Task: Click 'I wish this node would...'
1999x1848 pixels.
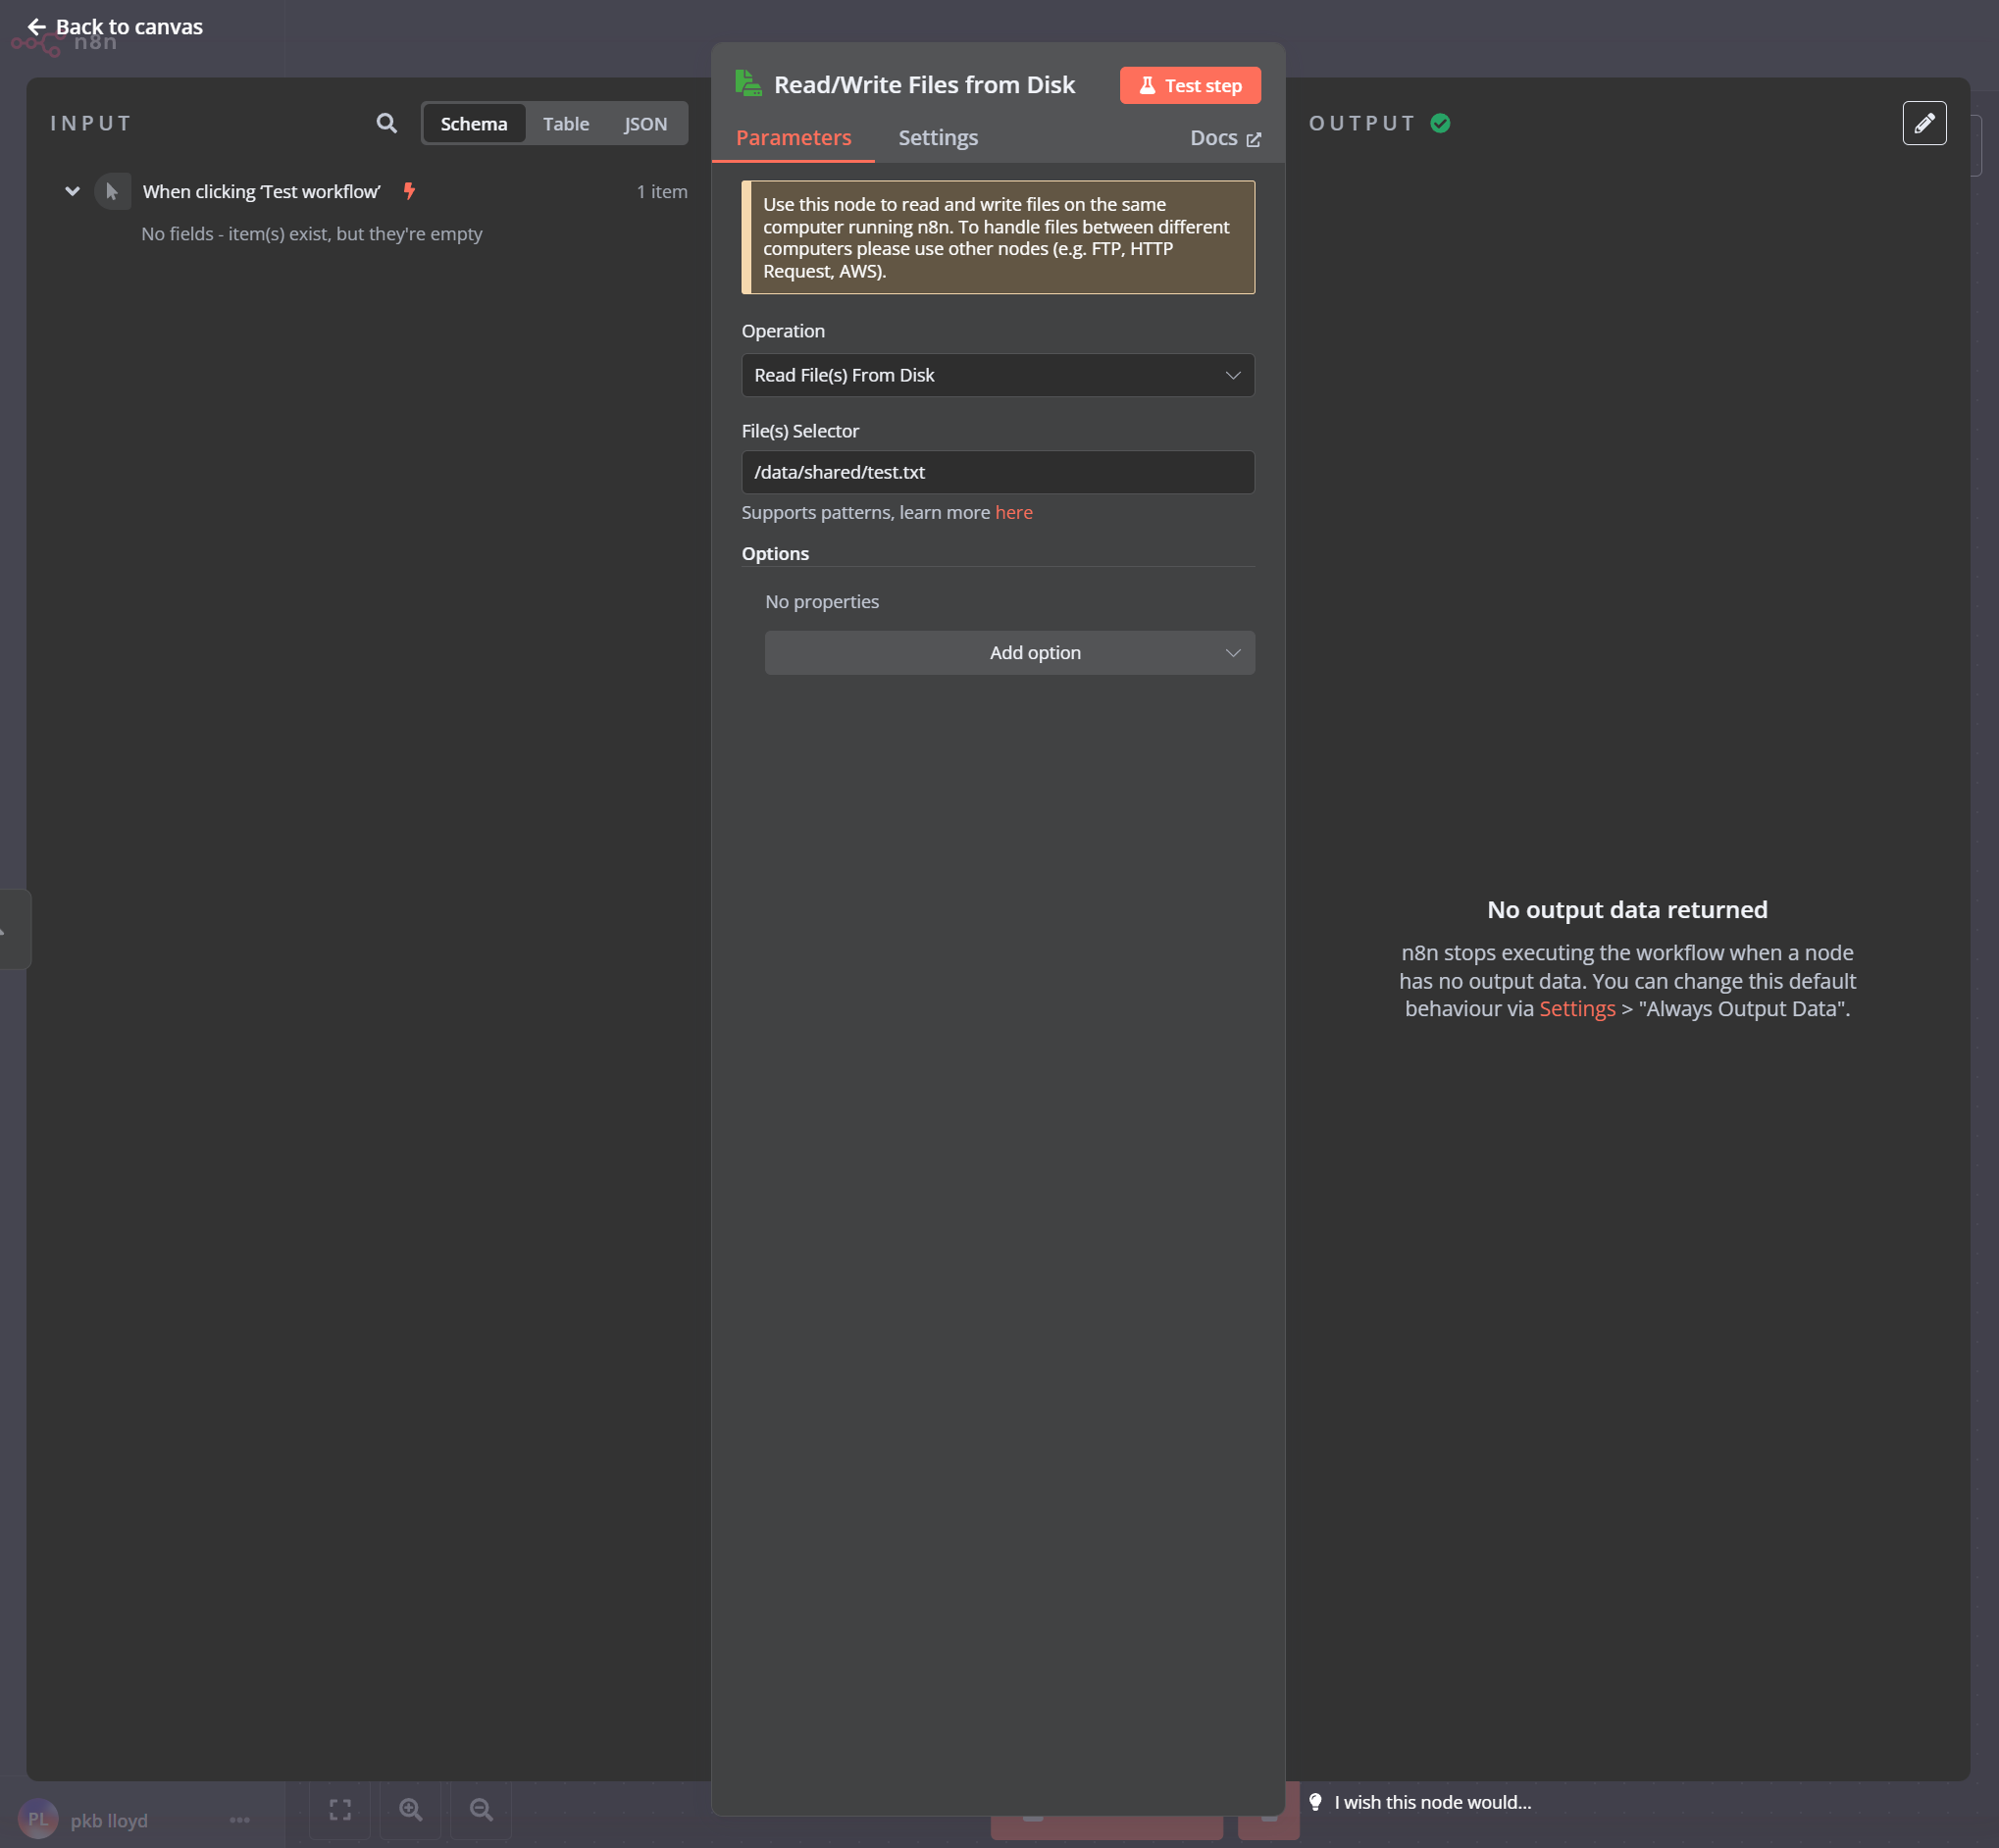Action: tap(1432, 1802)
